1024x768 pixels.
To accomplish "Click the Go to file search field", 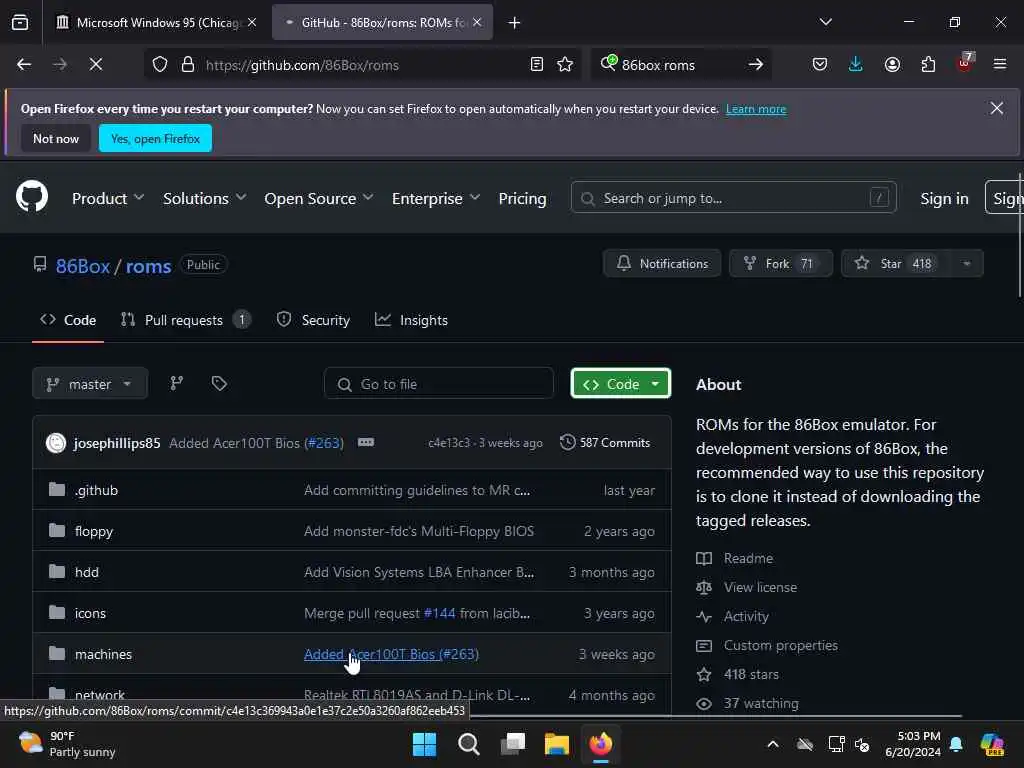I will (x=439, y=384).
